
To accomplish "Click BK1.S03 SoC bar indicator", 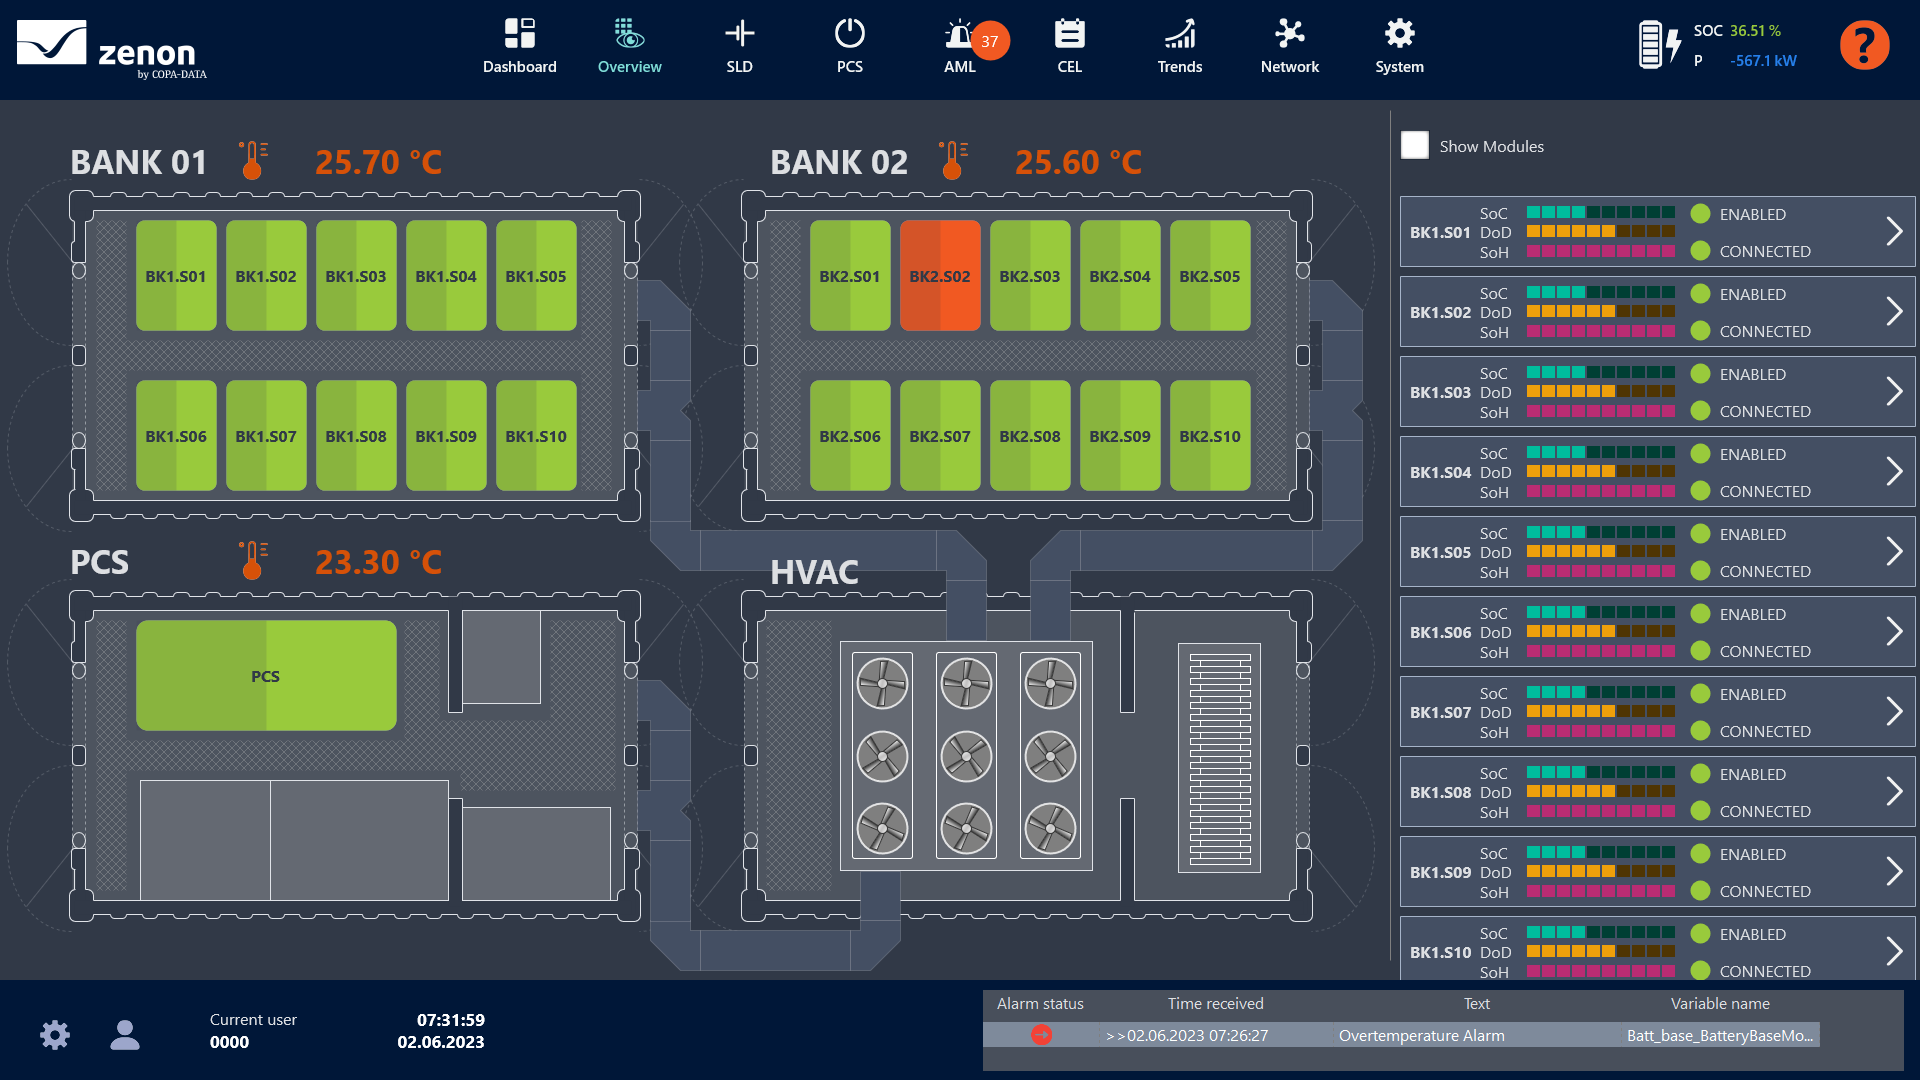I will (x=1600, y=372).
